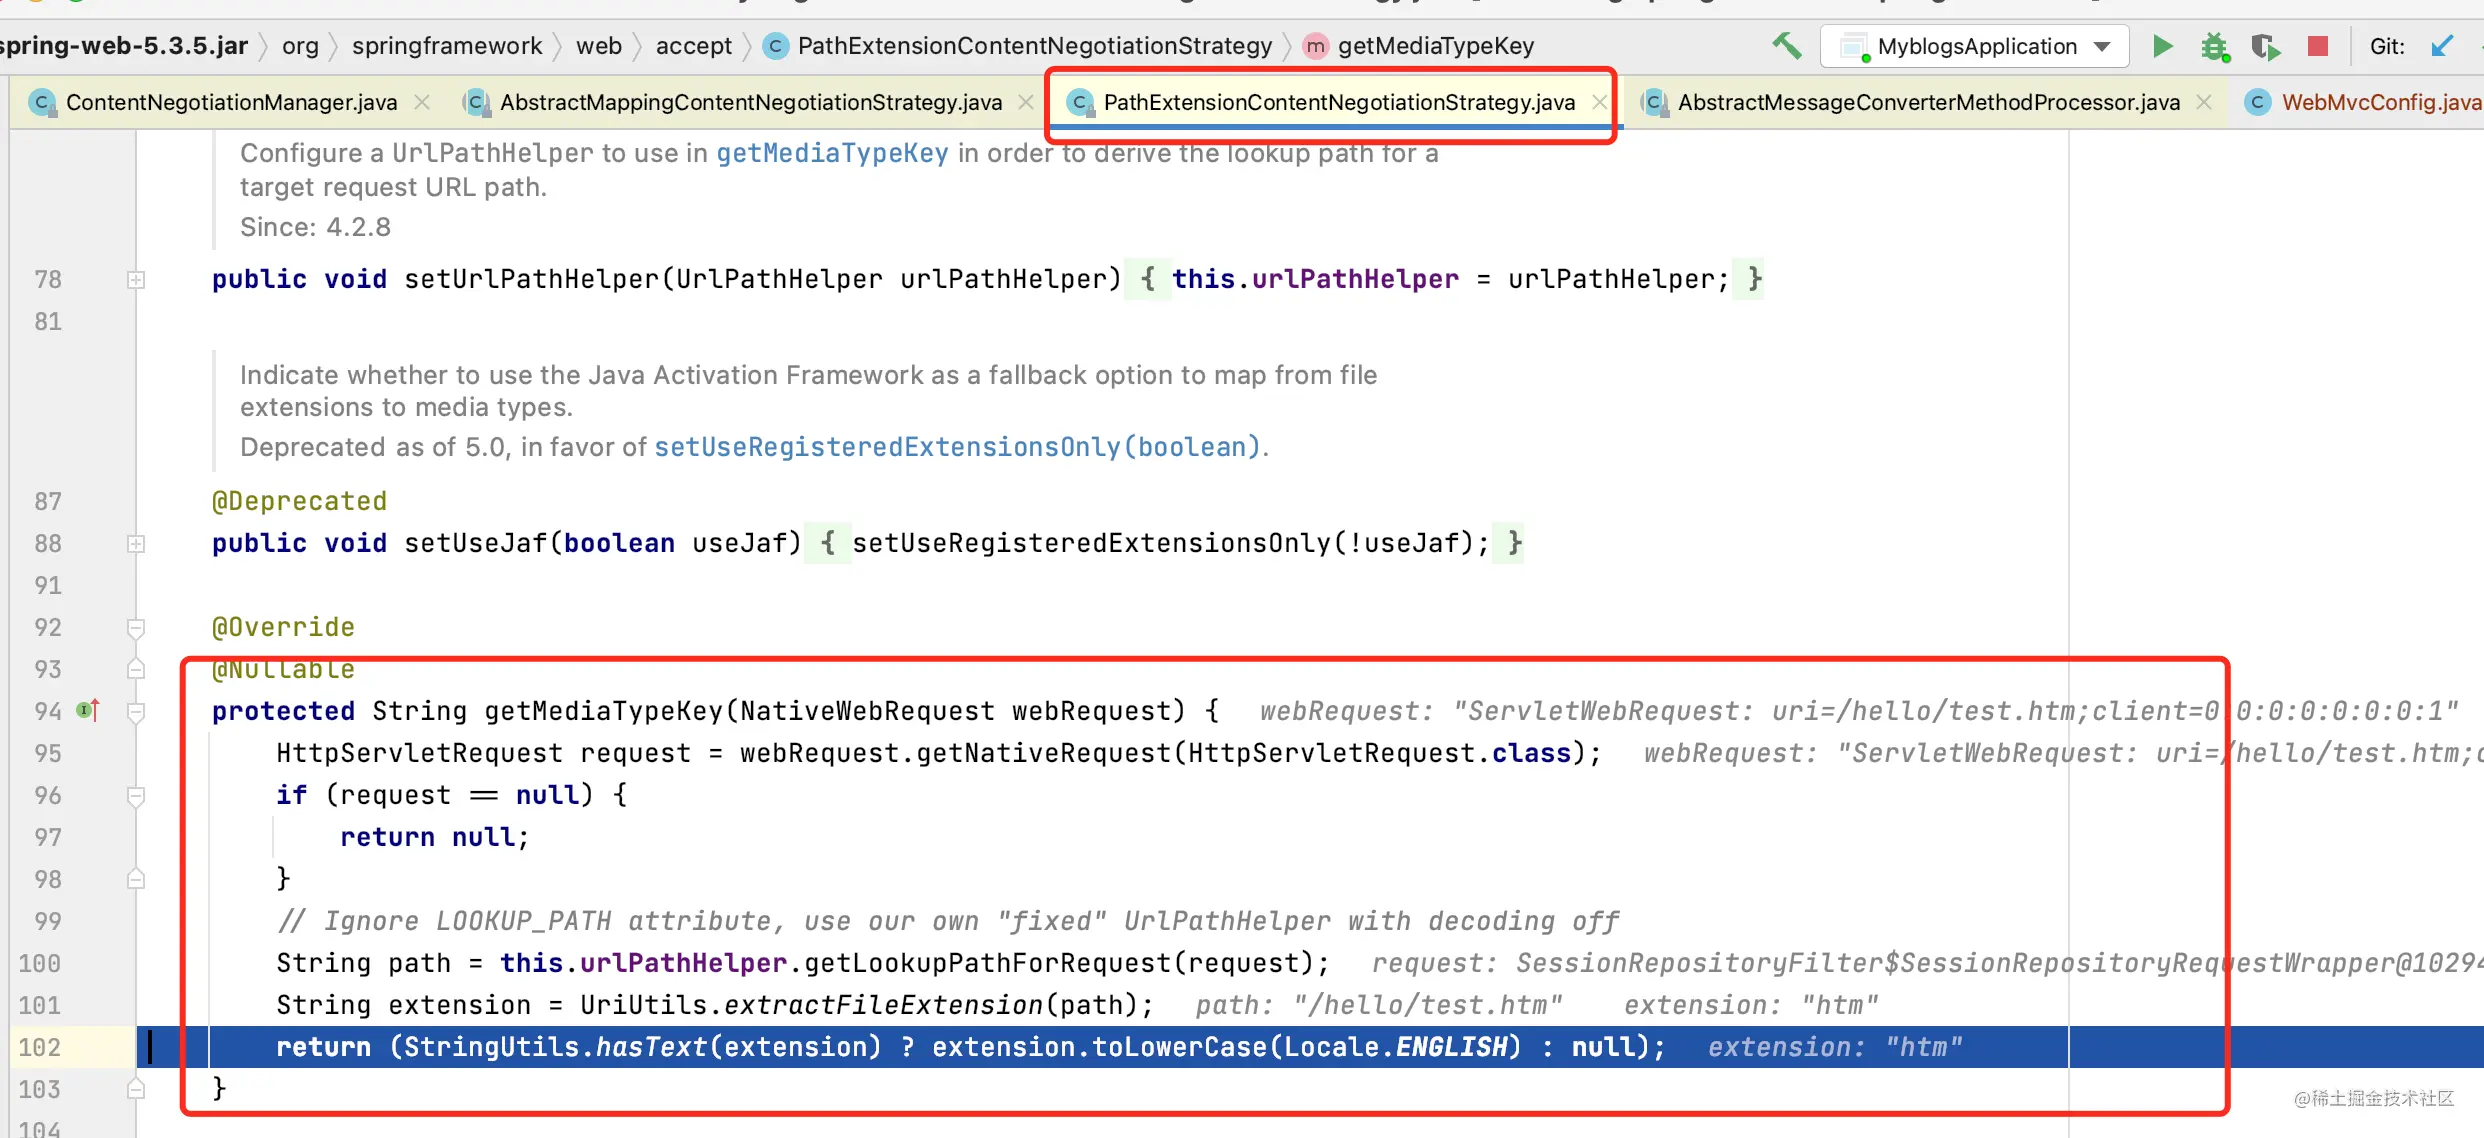2484x1138 pixels.
Task: Collapse getMediaTypeKey method at line 94
Action: coord(136,712)
